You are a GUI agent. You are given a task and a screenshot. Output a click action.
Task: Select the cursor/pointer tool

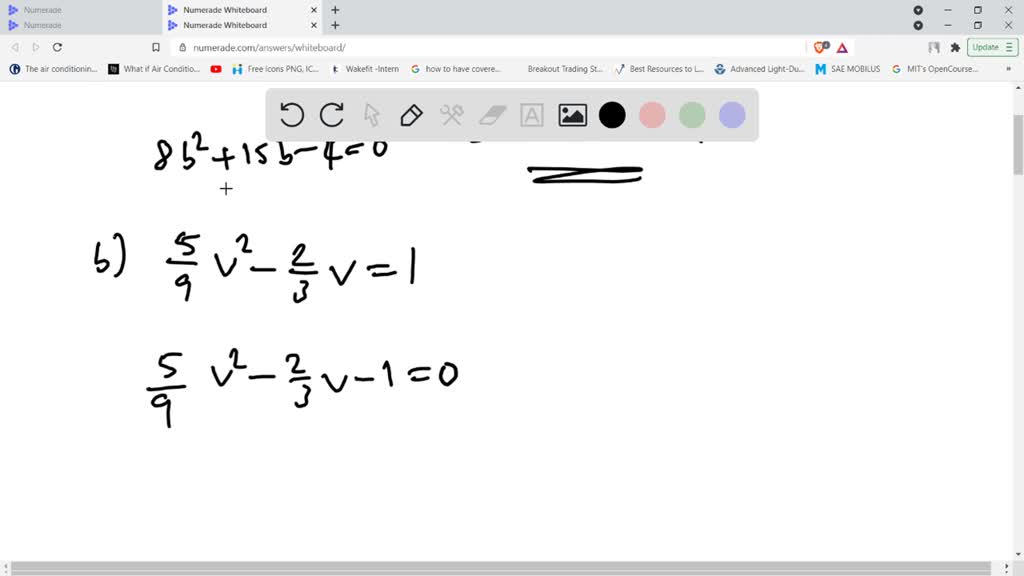(x=371, y=115)
